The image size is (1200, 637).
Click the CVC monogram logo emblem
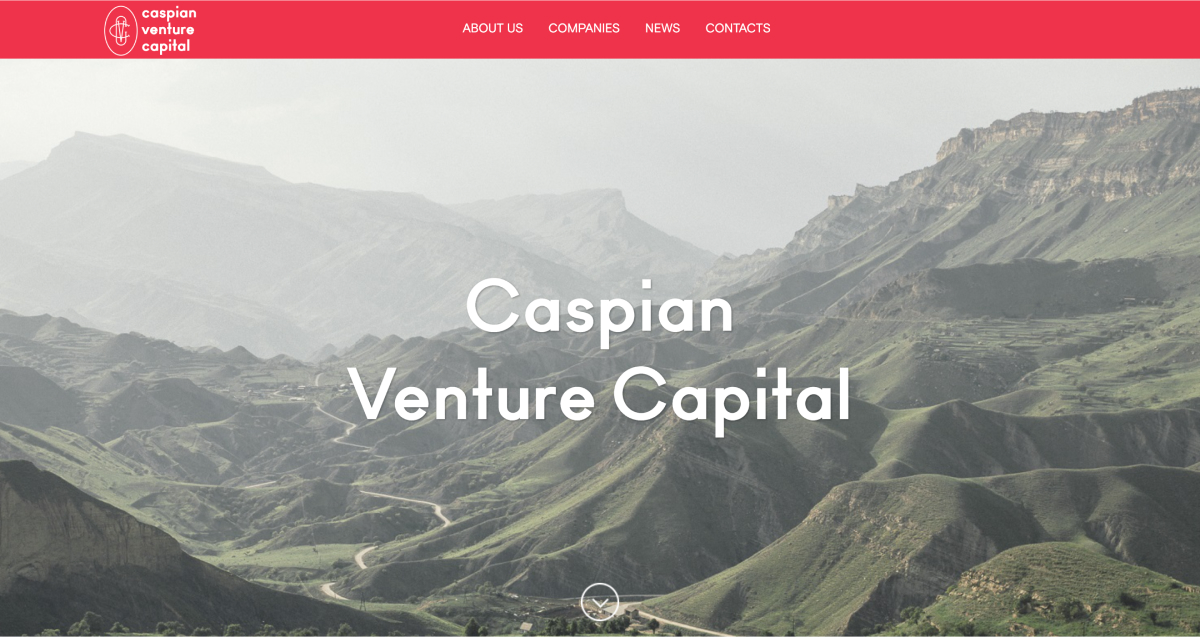click(x=121, y=30)
